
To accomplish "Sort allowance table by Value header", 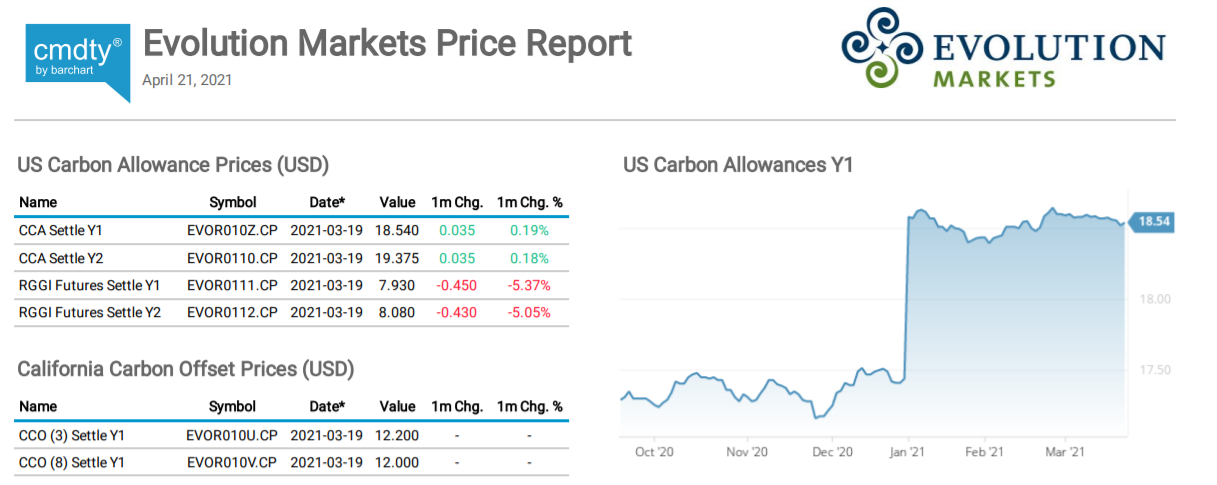I will pyautogui.click(x=397, y=202).
